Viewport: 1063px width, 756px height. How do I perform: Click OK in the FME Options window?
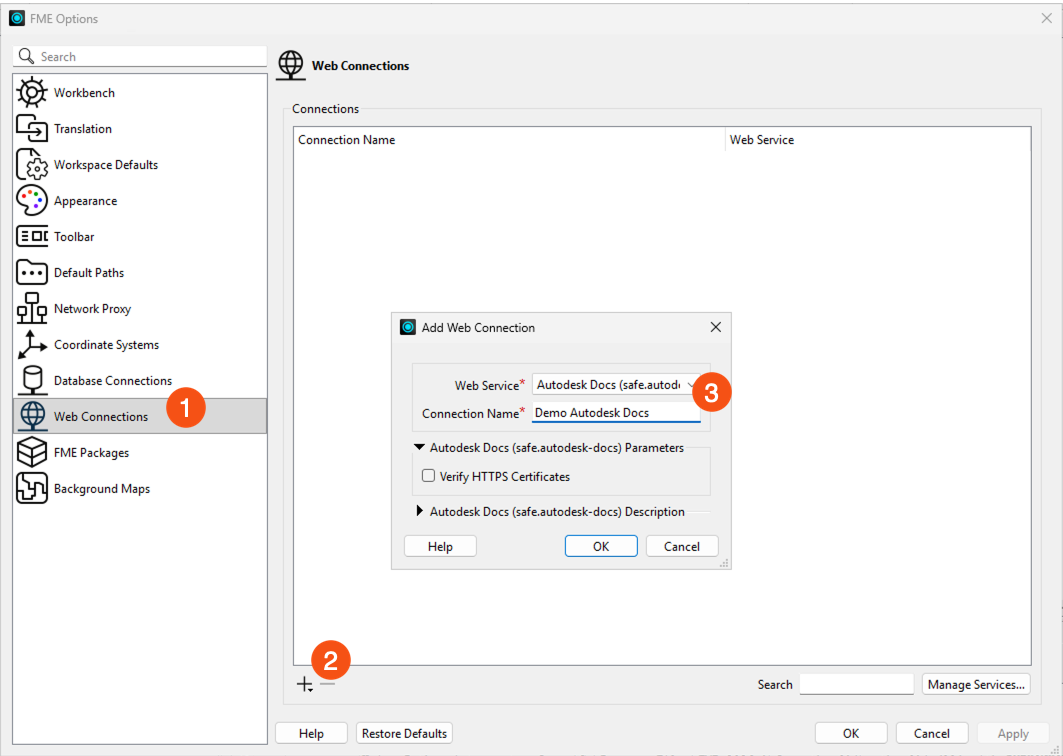coord(851,733)
